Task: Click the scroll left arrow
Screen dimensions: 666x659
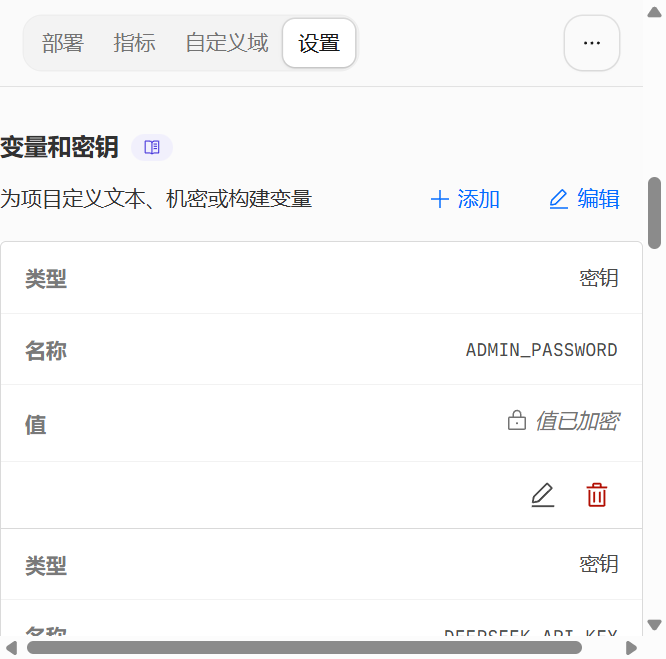Action: pos(11,648)
